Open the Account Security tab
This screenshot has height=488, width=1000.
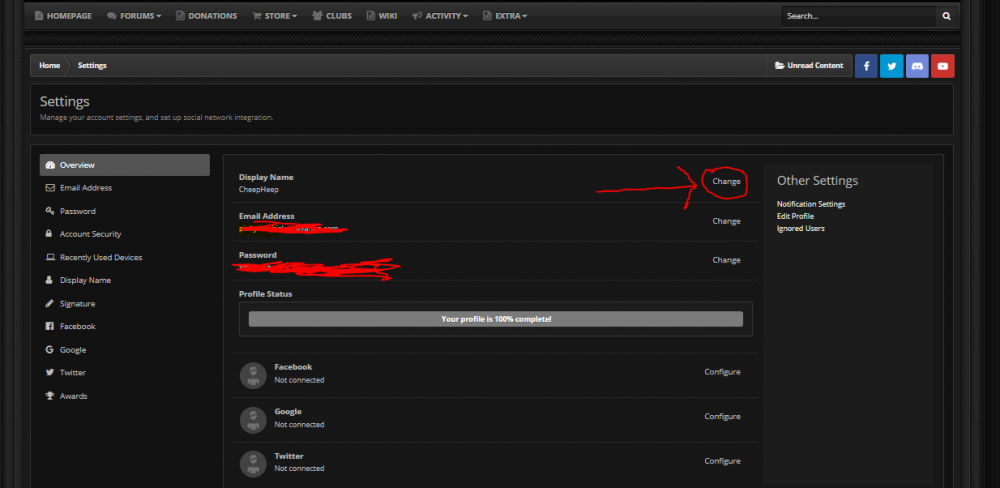124,234
